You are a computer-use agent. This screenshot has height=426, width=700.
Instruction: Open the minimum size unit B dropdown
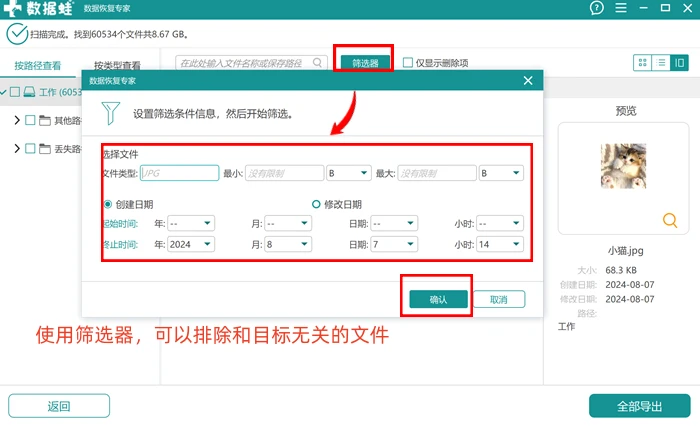coord(349,173)
